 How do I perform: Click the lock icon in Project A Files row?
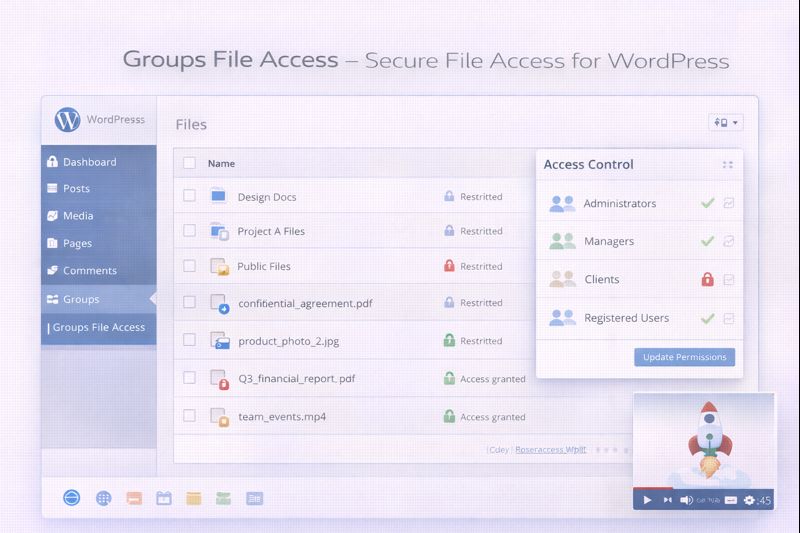point(449,231)
